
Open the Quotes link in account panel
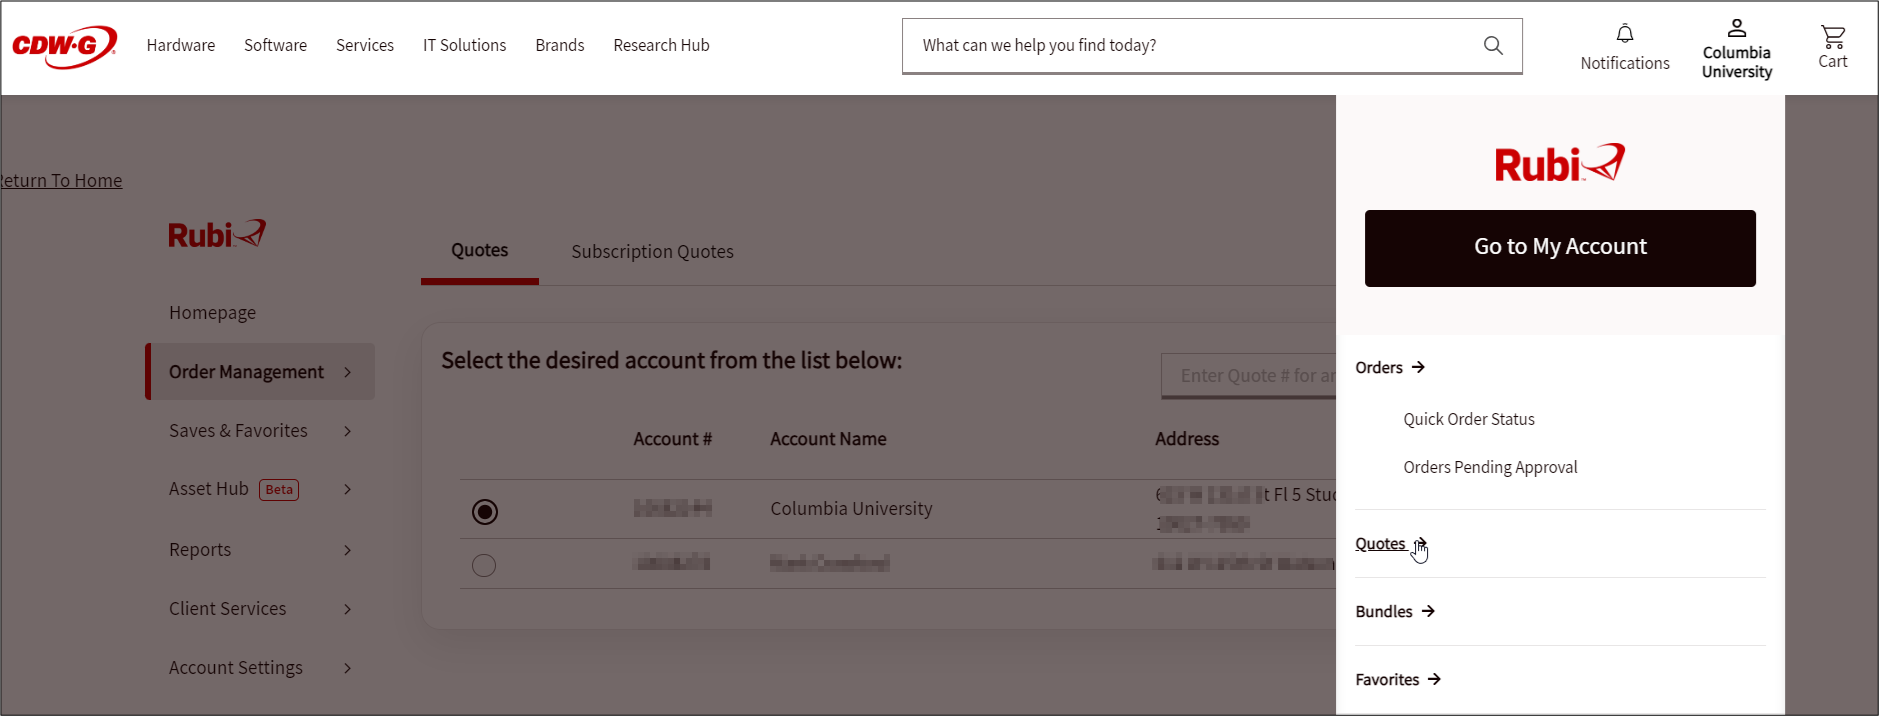coord(1380,544)
